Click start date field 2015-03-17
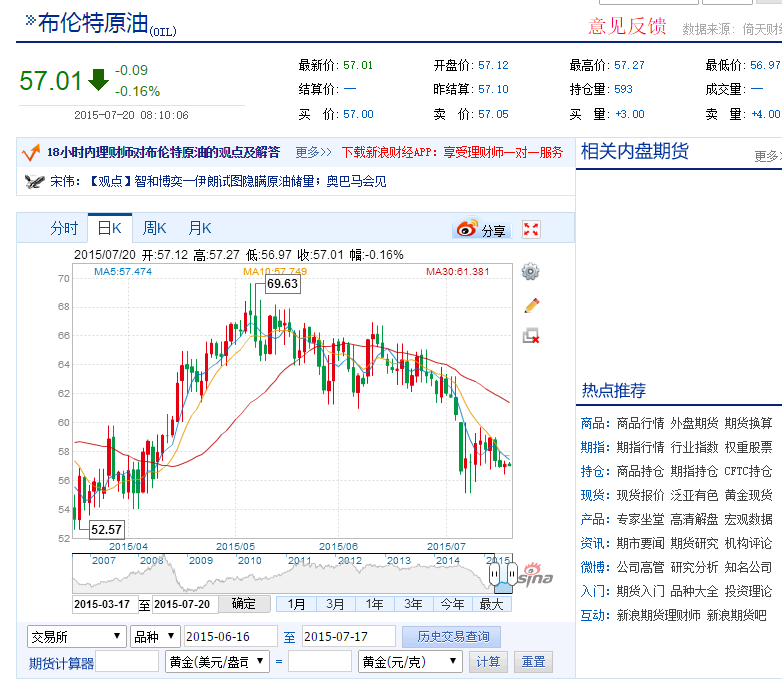The height and width of the screenshot is (684, 782). click(104, 604)
